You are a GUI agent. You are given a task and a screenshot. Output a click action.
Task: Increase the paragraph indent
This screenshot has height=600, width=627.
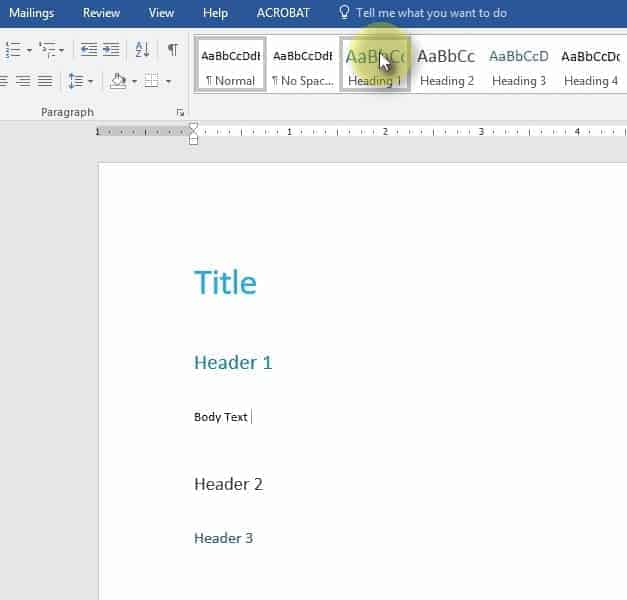click(110, 50)
